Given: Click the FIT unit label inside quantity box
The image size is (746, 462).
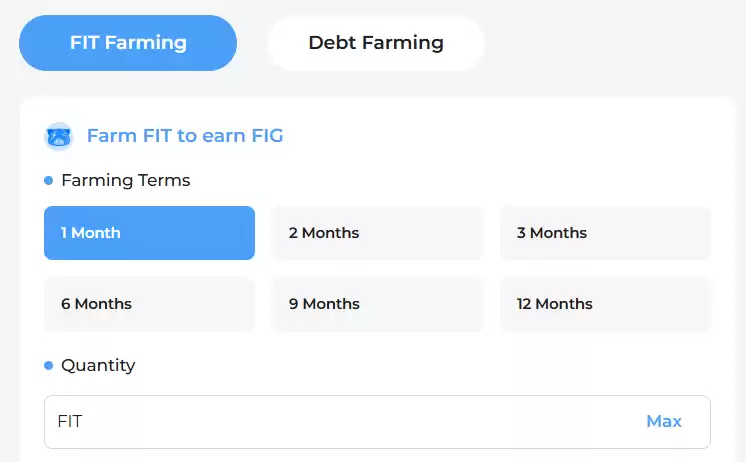Looking at the screenshot, I should [70, 422].
